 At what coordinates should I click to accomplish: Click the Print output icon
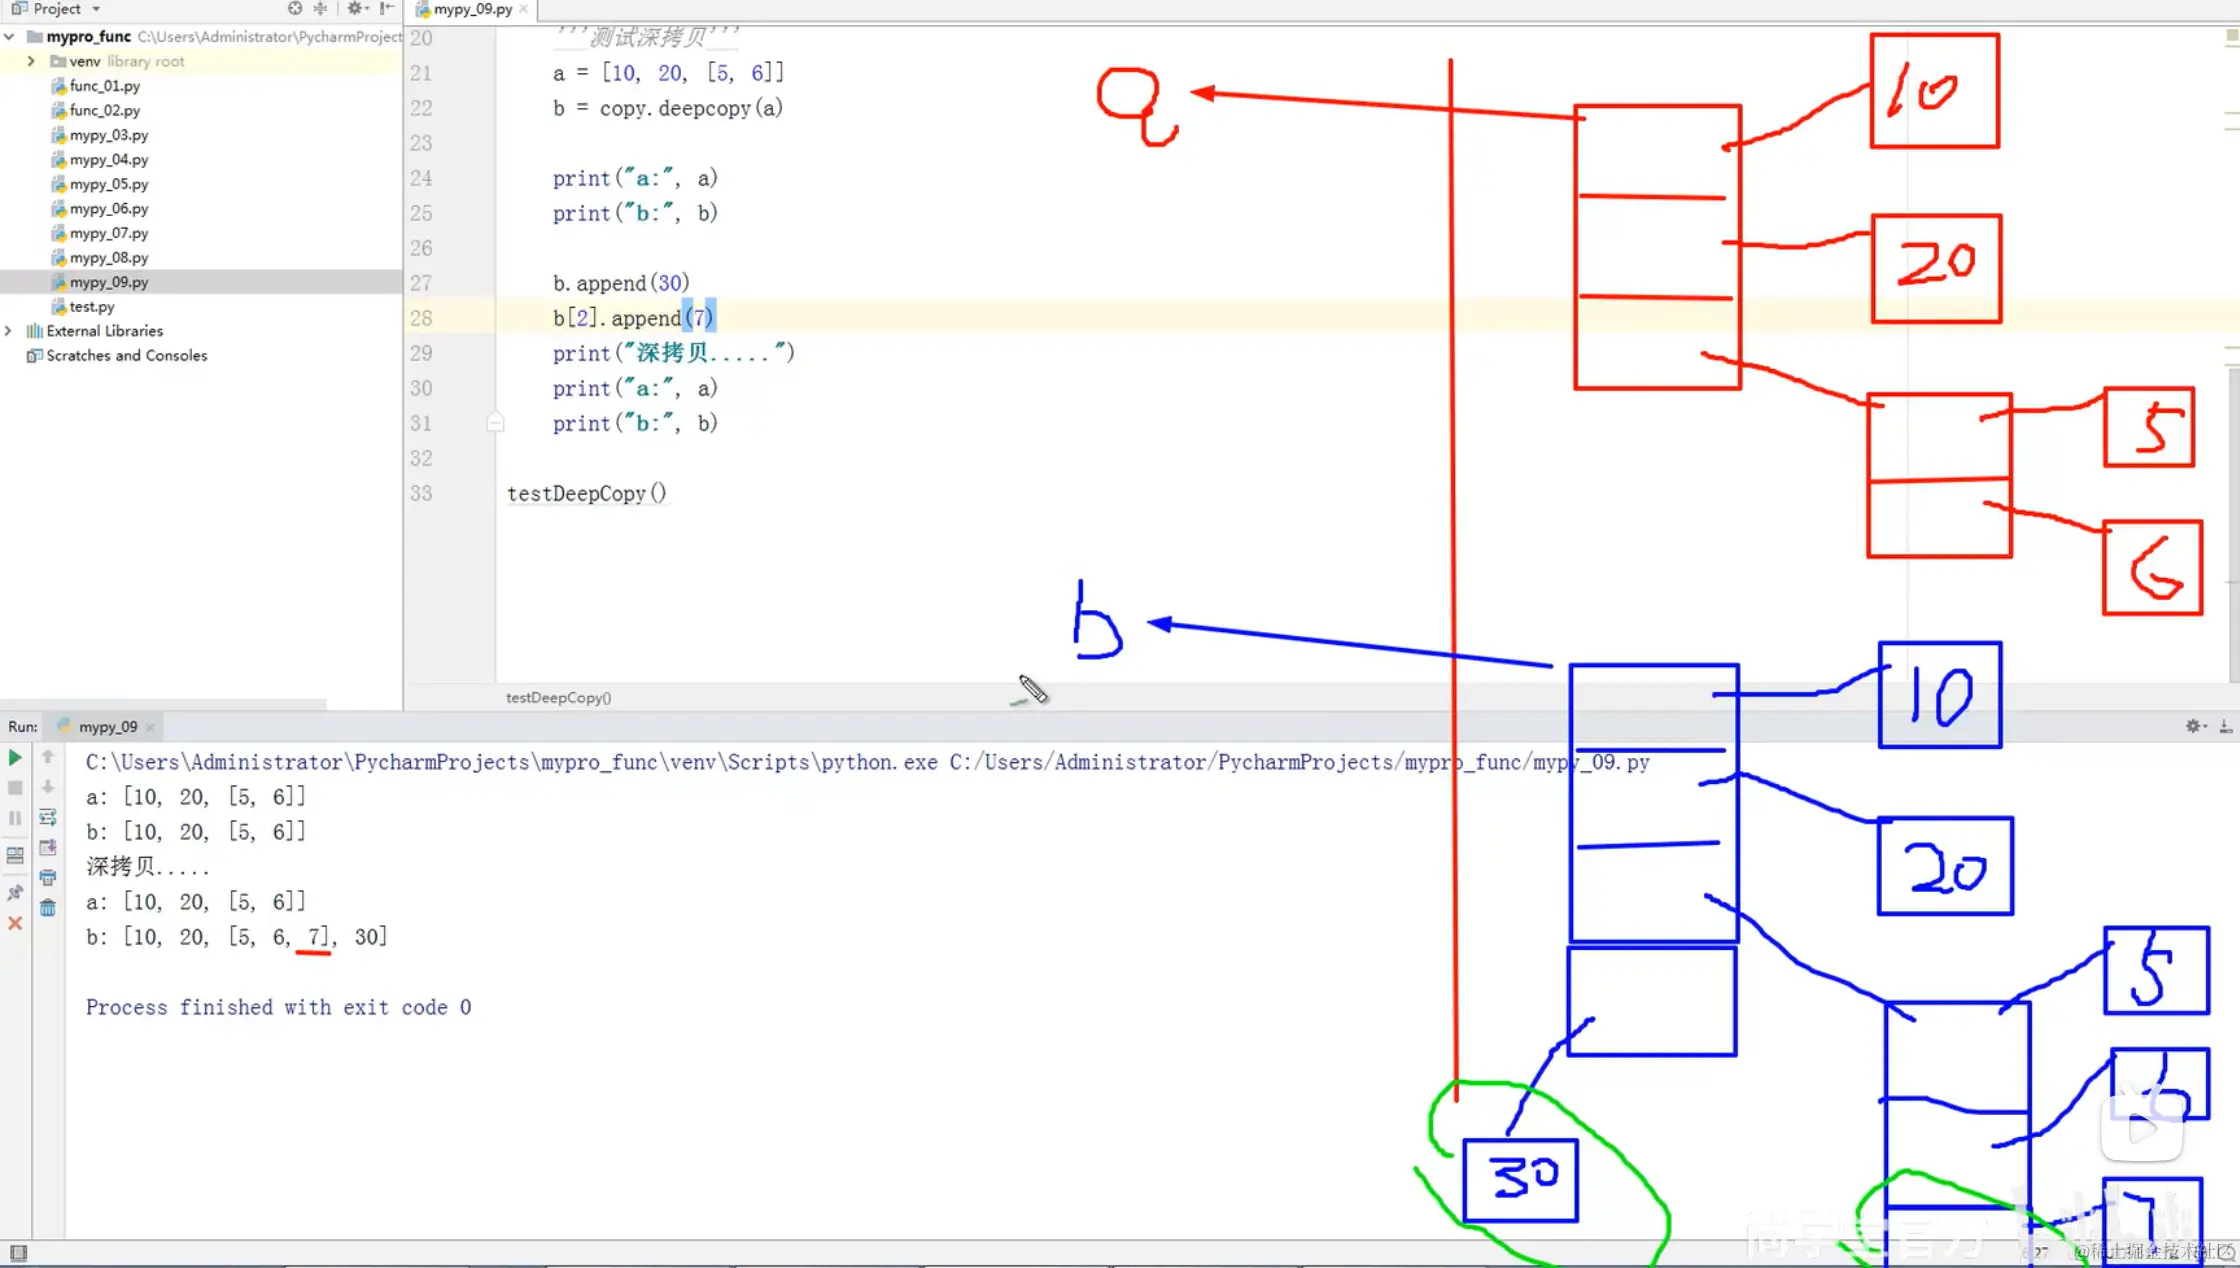pyautogui.click(x=47, y=877)
